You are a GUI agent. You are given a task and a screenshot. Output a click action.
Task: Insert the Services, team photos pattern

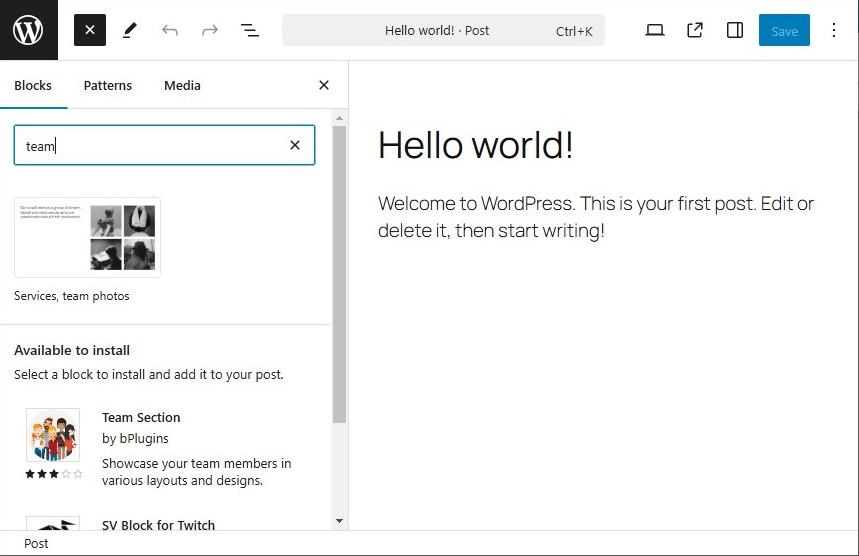click(x=87, y=237)
